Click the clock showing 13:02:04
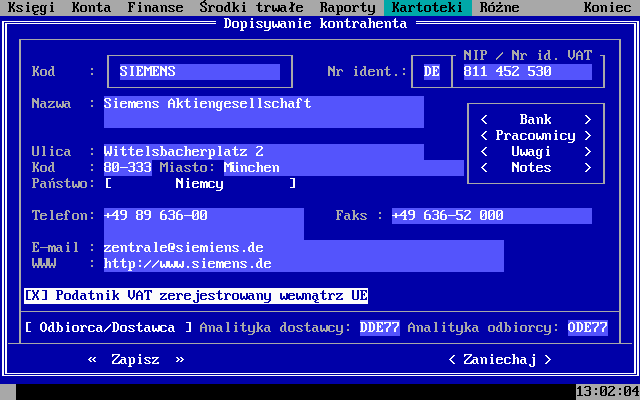 tap(608, 392)
